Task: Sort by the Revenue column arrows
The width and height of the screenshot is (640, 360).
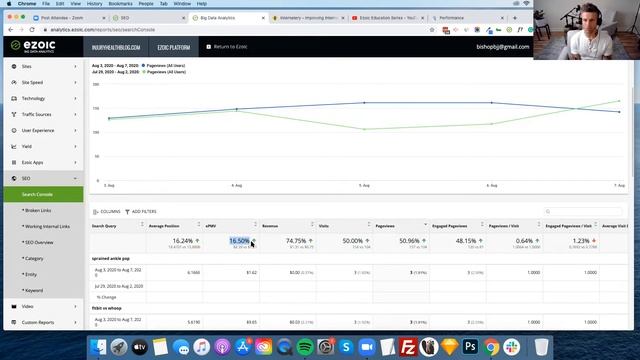Action: coord(312,224)
